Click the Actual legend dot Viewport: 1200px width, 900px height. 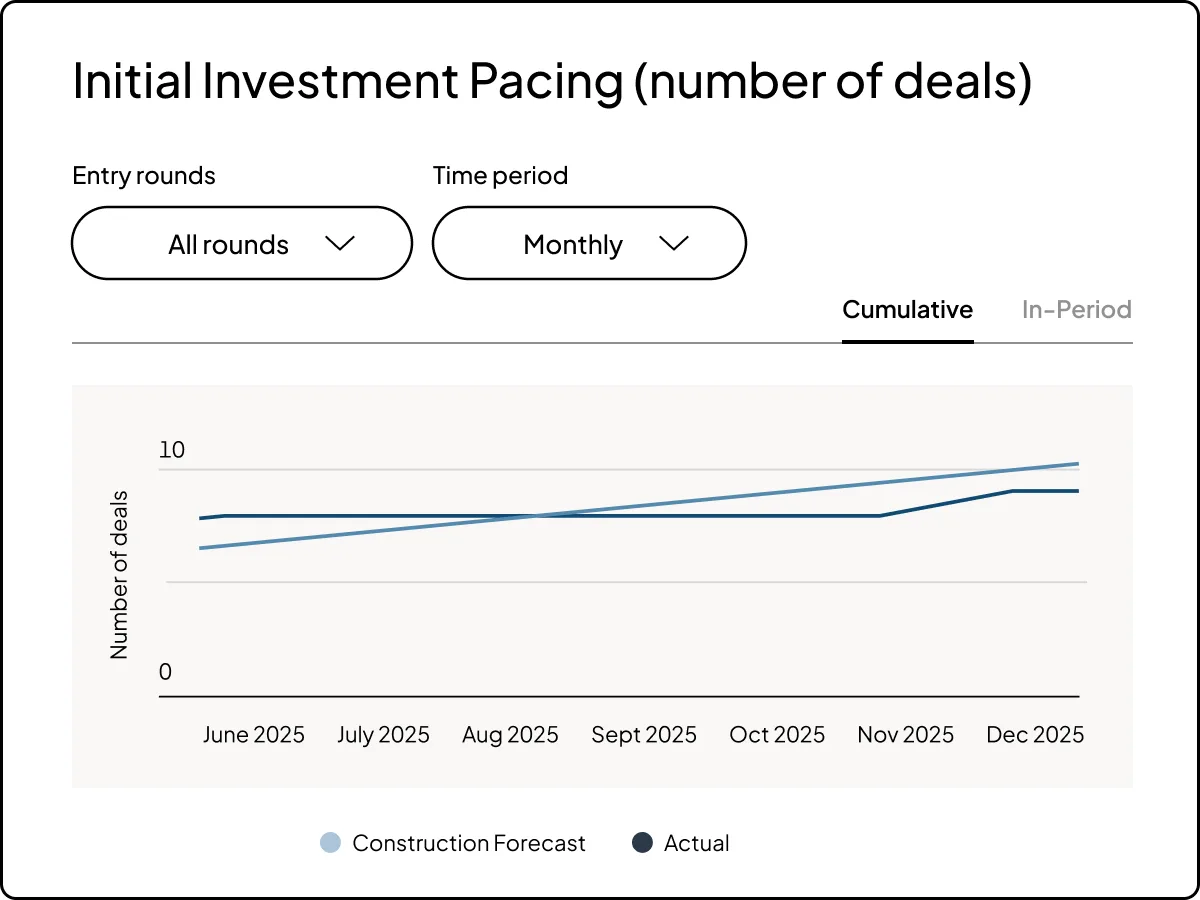(x=642, y=843)
